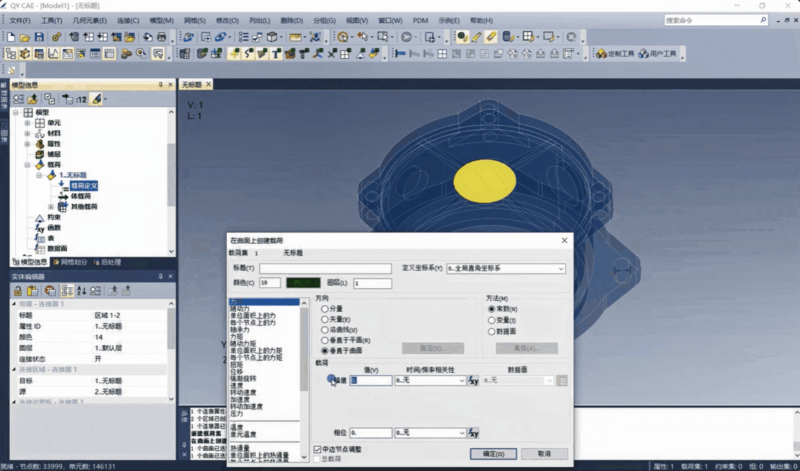Screen dimensions: 800x471
Task: Click the function icon beside the 时间/频率相关性 dropdown
Action: click(x=473, y=380)
